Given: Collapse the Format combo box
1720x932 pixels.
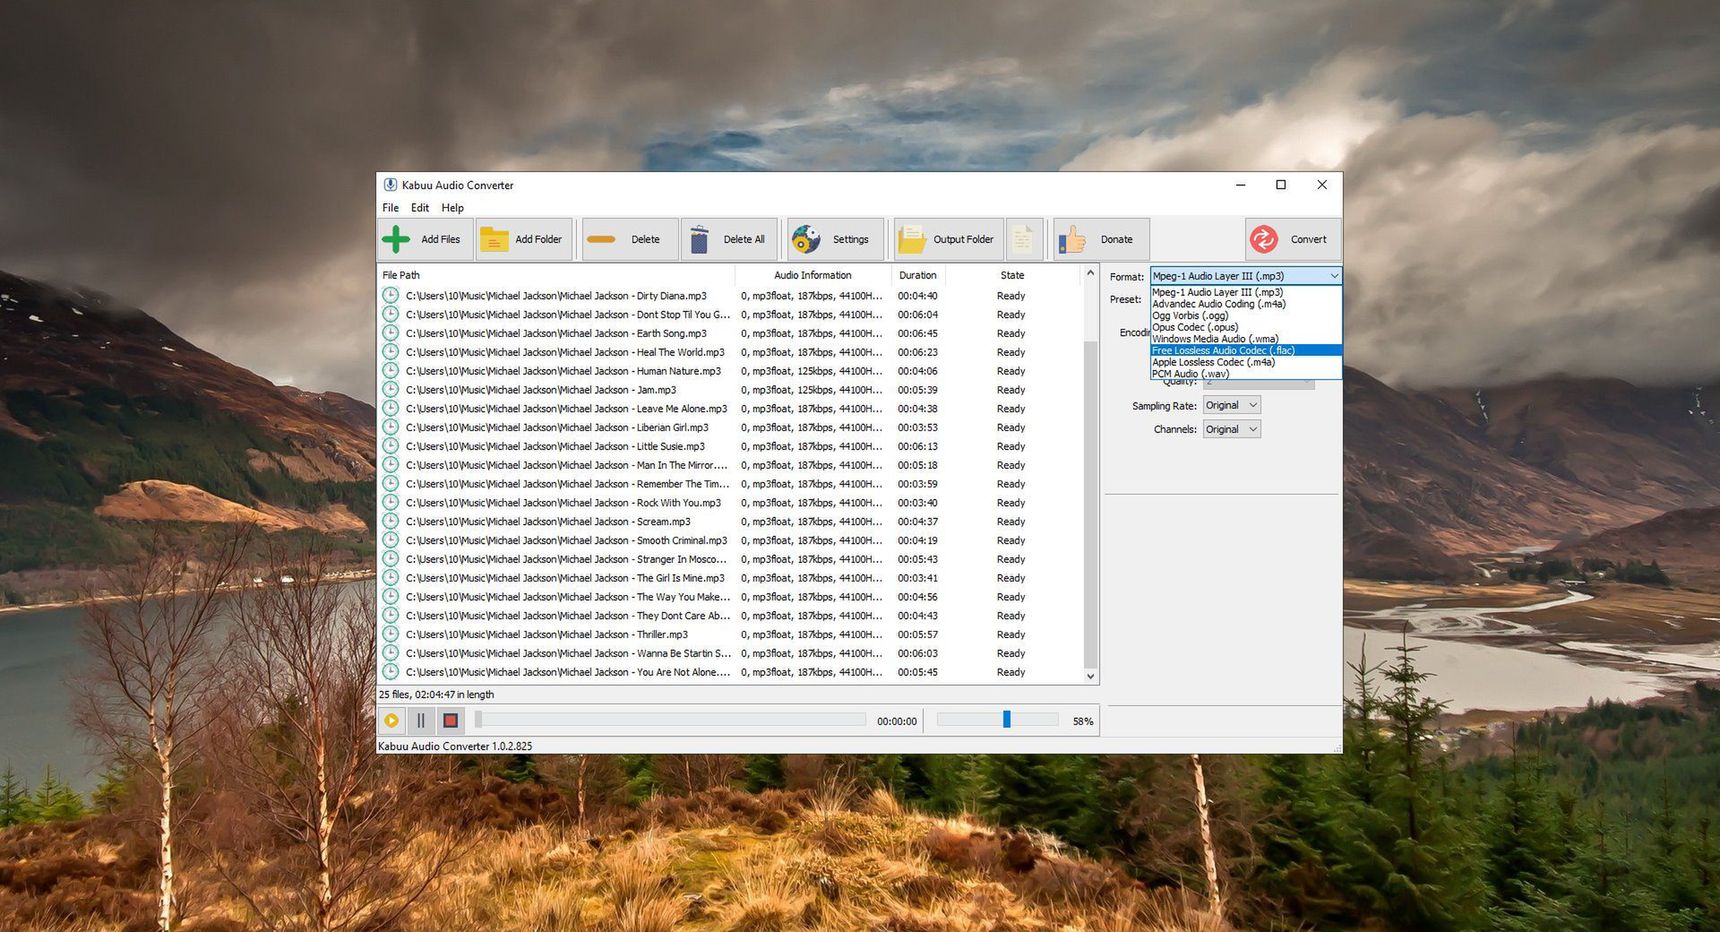Looking at the screenshot, I should (x=1333, y=276).
